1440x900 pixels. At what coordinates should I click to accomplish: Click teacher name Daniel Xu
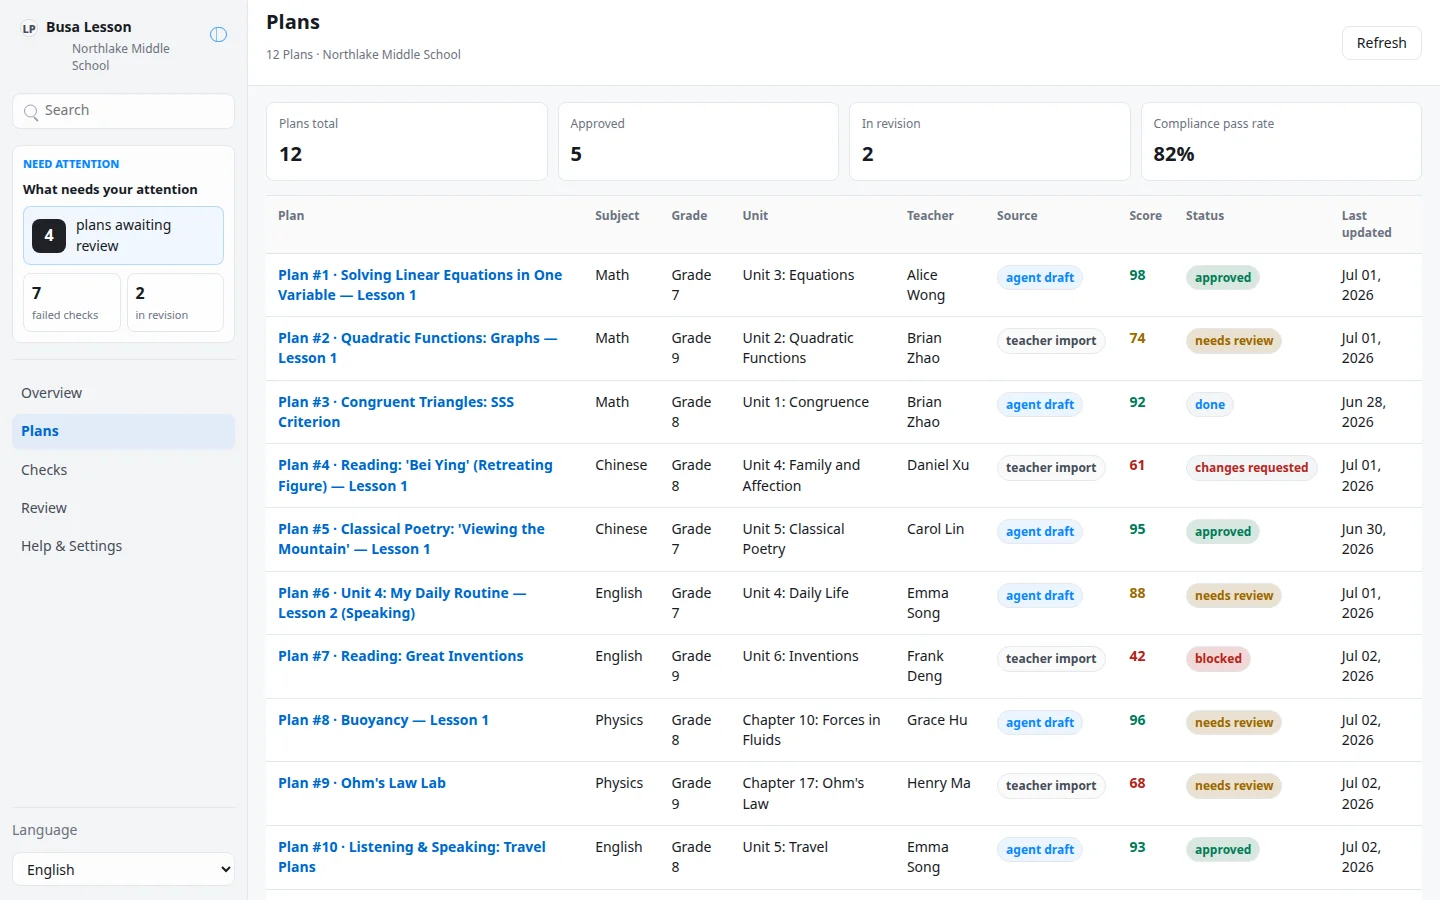tap(938, 465)
